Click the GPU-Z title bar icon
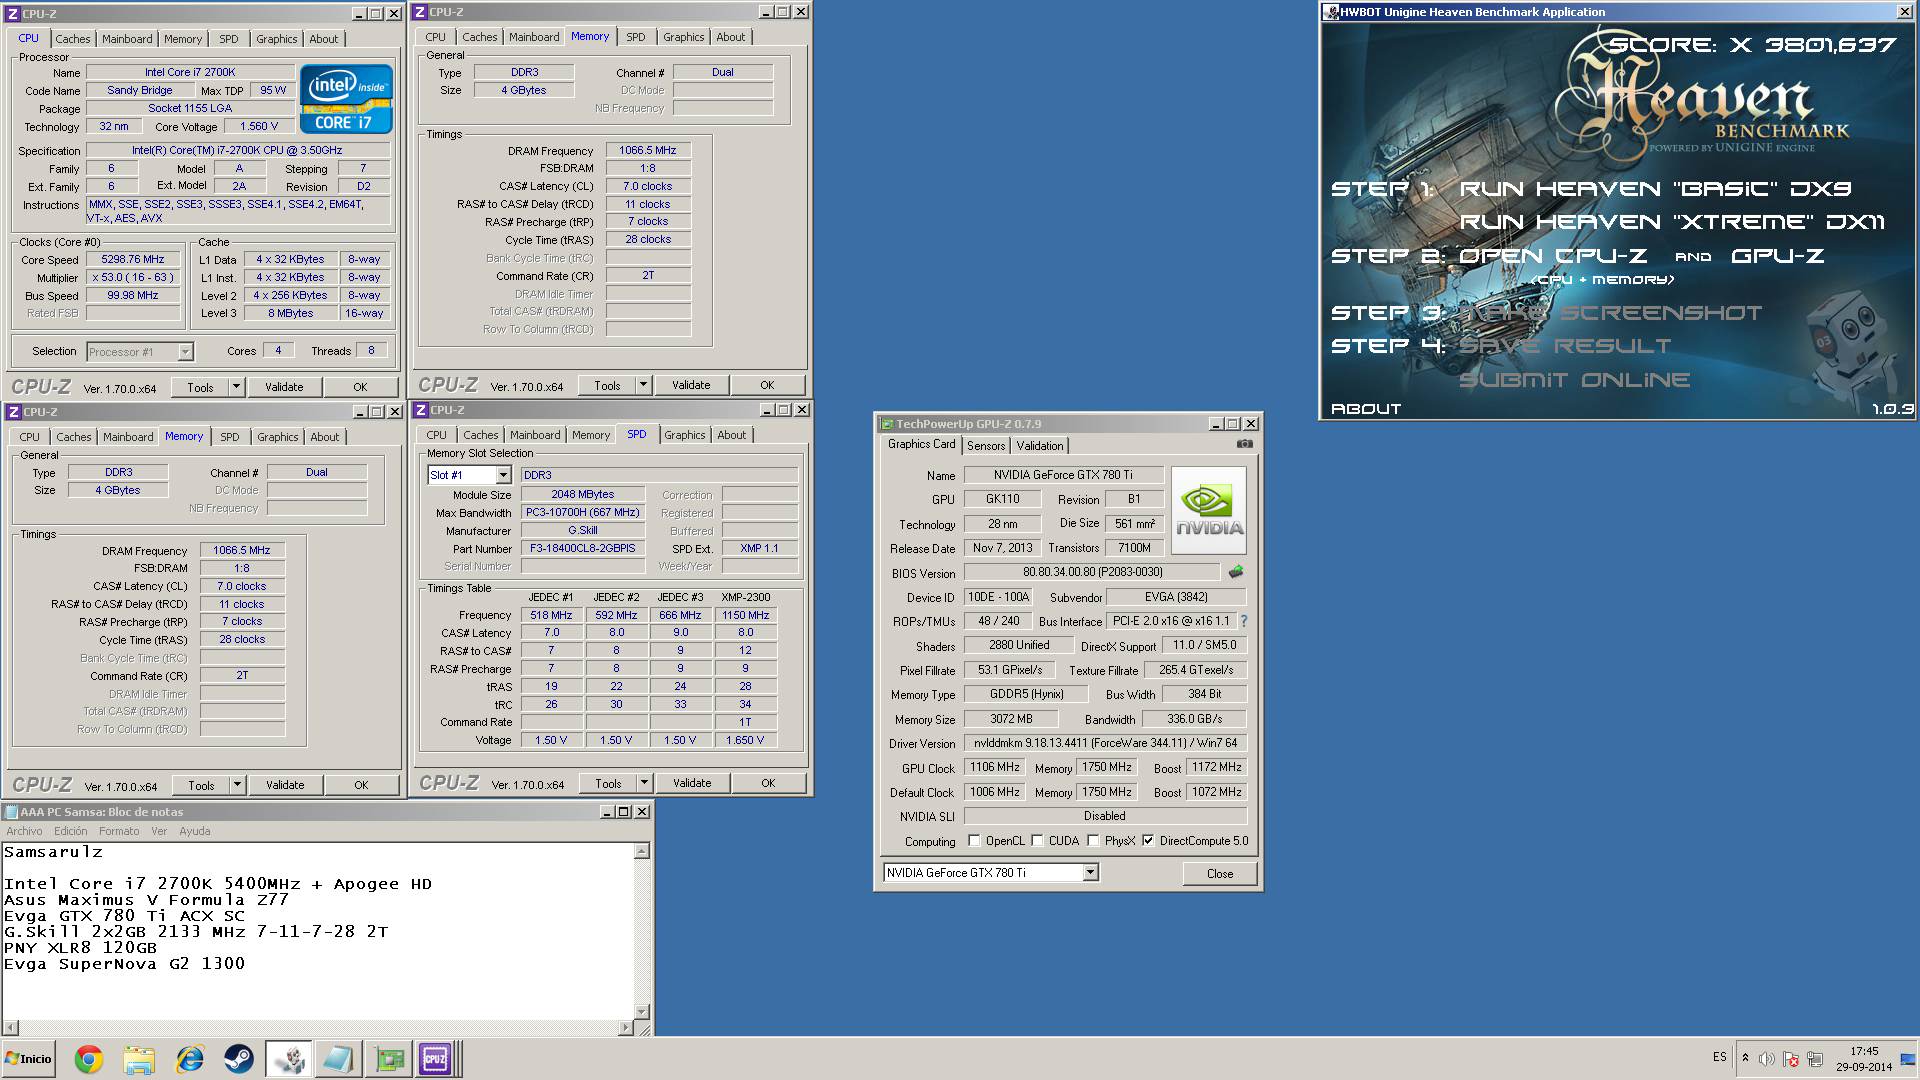This screenshot has height=1080, width=1920. click(x=886, y=424)
